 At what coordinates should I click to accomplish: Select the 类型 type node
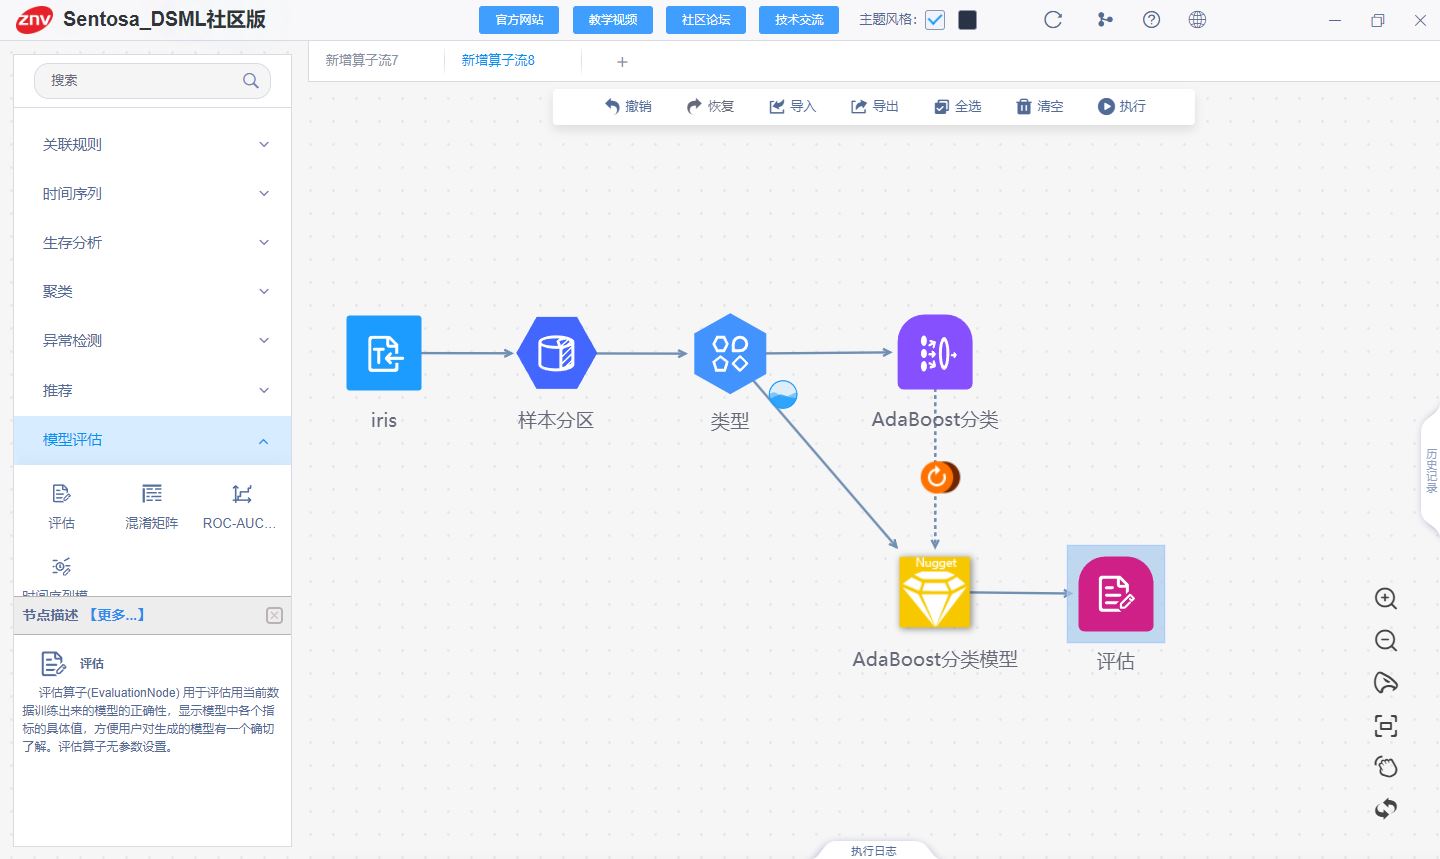click(730, 353)
